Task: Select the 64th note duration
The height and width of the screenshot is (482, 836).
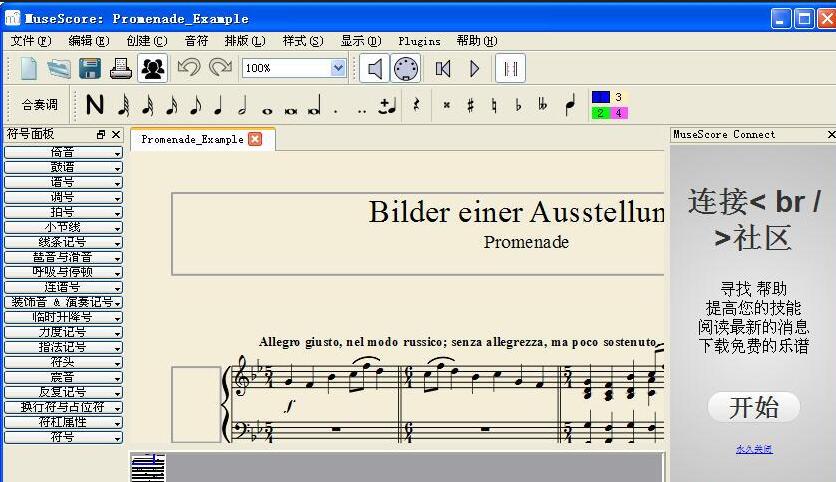Action: pos(124,105)
